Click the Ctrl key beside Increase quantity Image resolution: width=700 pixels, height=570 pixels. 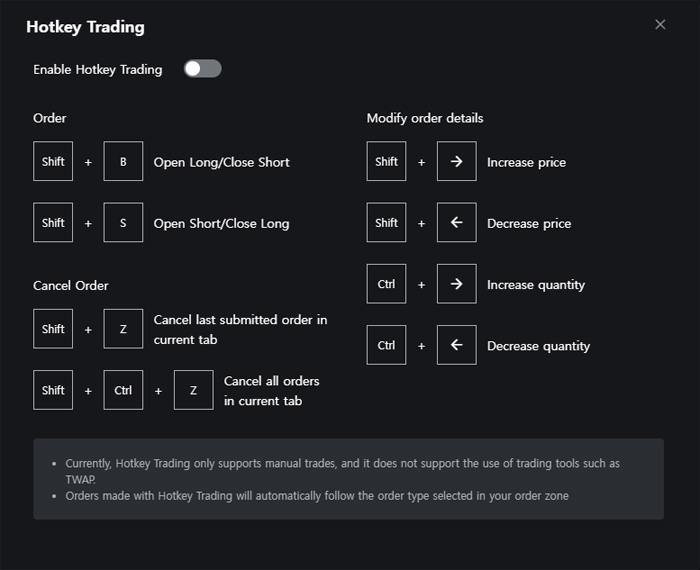[x=386, y=284]
